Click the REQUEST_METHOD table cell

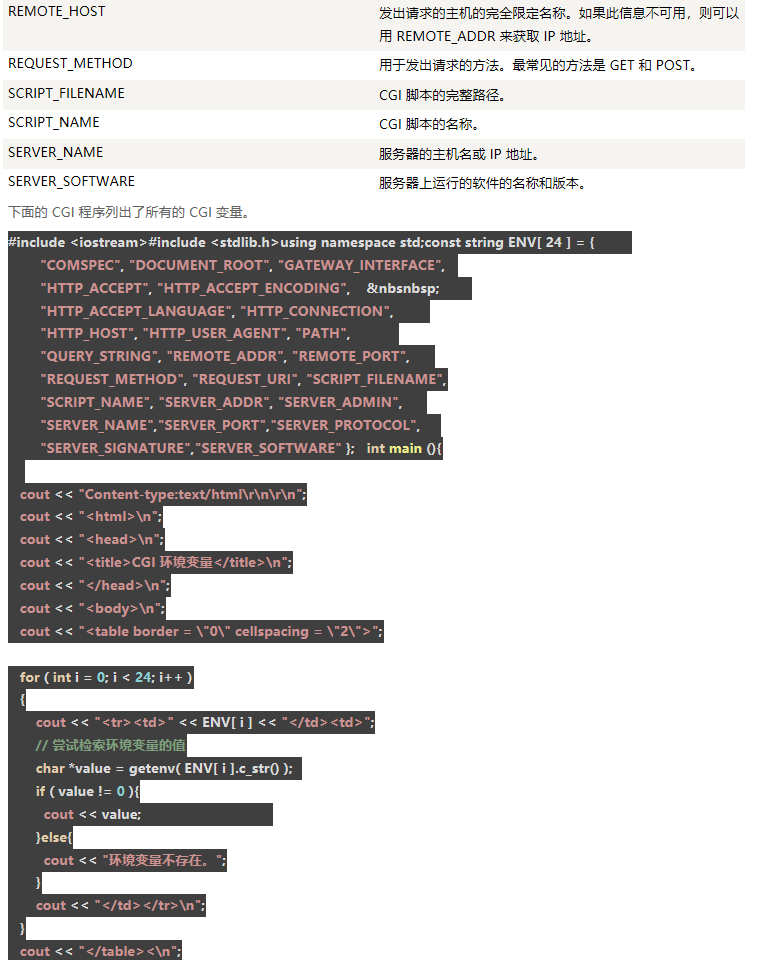(x=70, y=64)
